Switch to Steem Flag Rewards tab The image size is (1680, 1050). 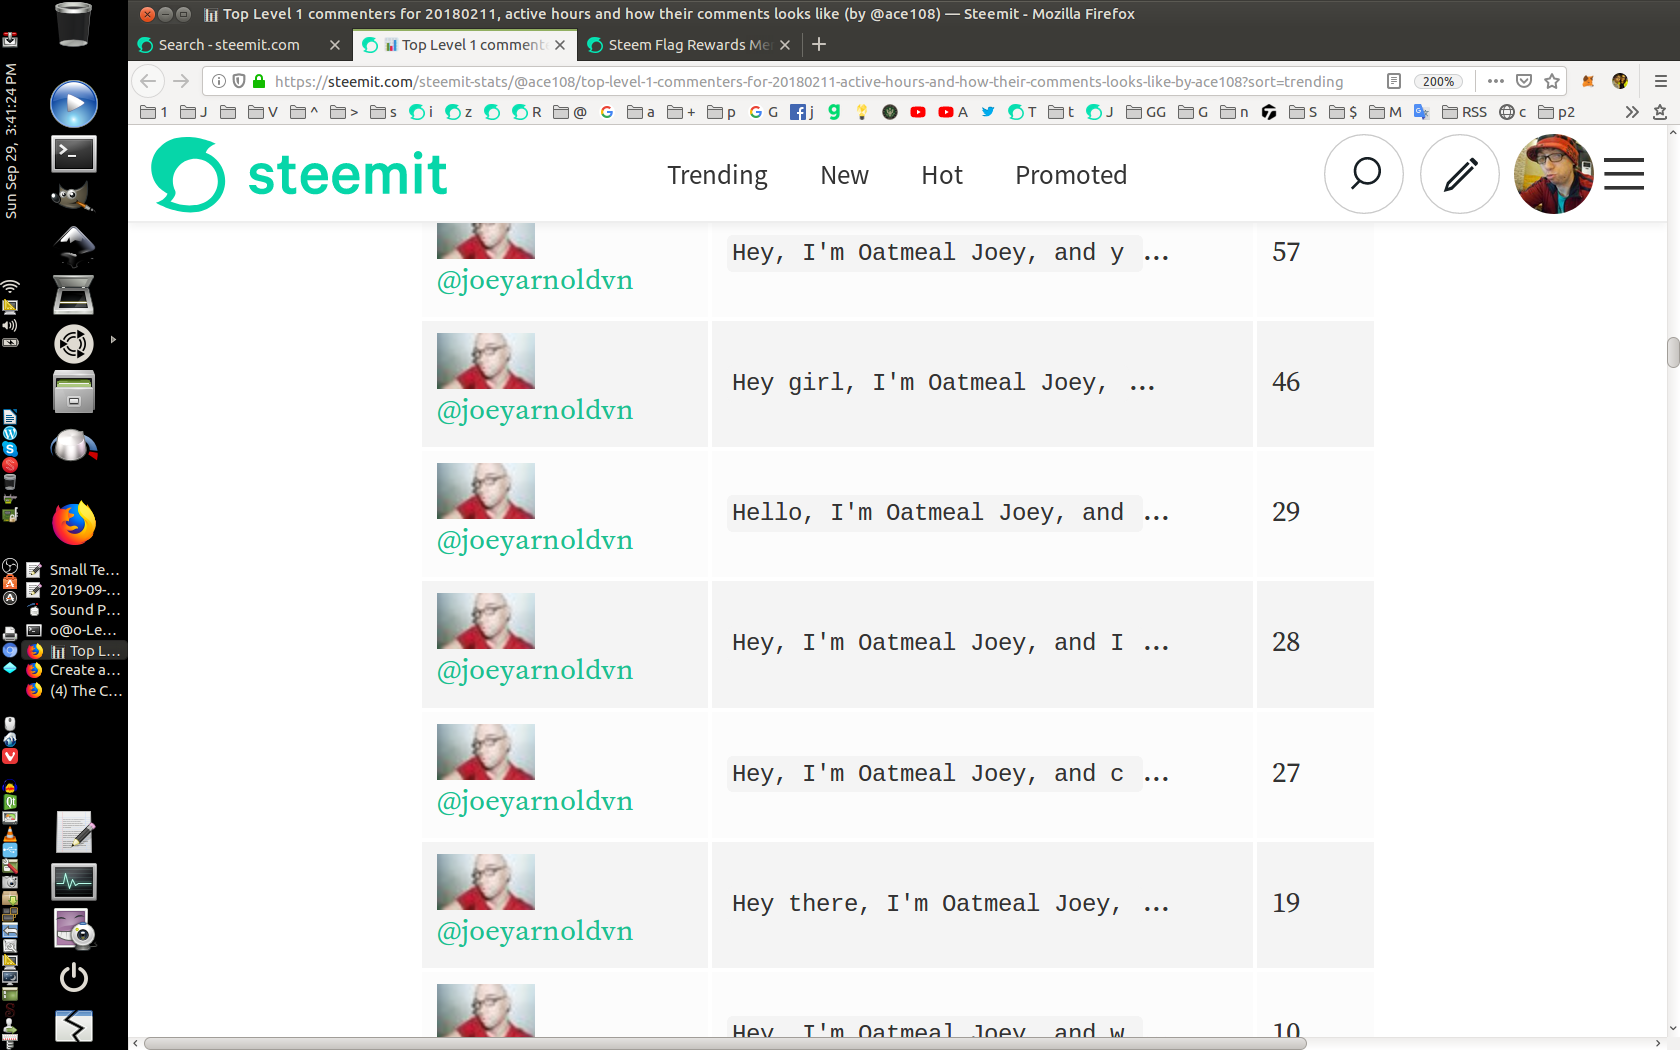click(689, 45)
